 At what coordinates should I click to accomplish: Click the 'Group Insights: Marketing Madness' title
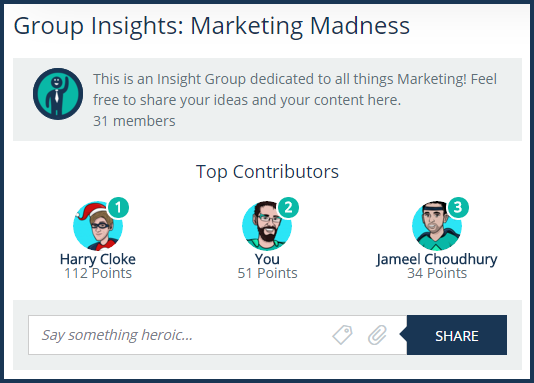click(211, 26)
